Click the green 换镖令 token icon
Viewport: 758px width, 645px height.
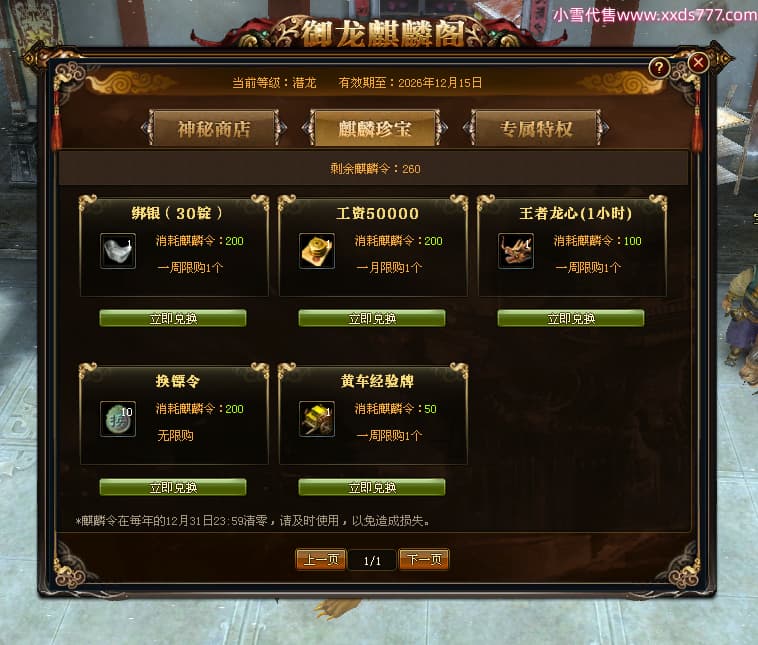118,419
